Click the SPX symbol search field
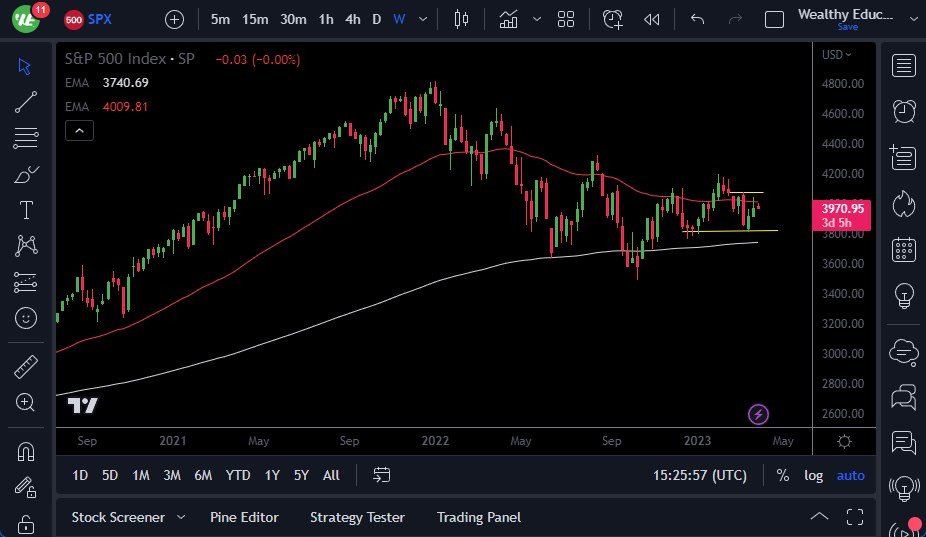This screenshot has width=926, height=537. pyautogui.click(x=99, y=19)
